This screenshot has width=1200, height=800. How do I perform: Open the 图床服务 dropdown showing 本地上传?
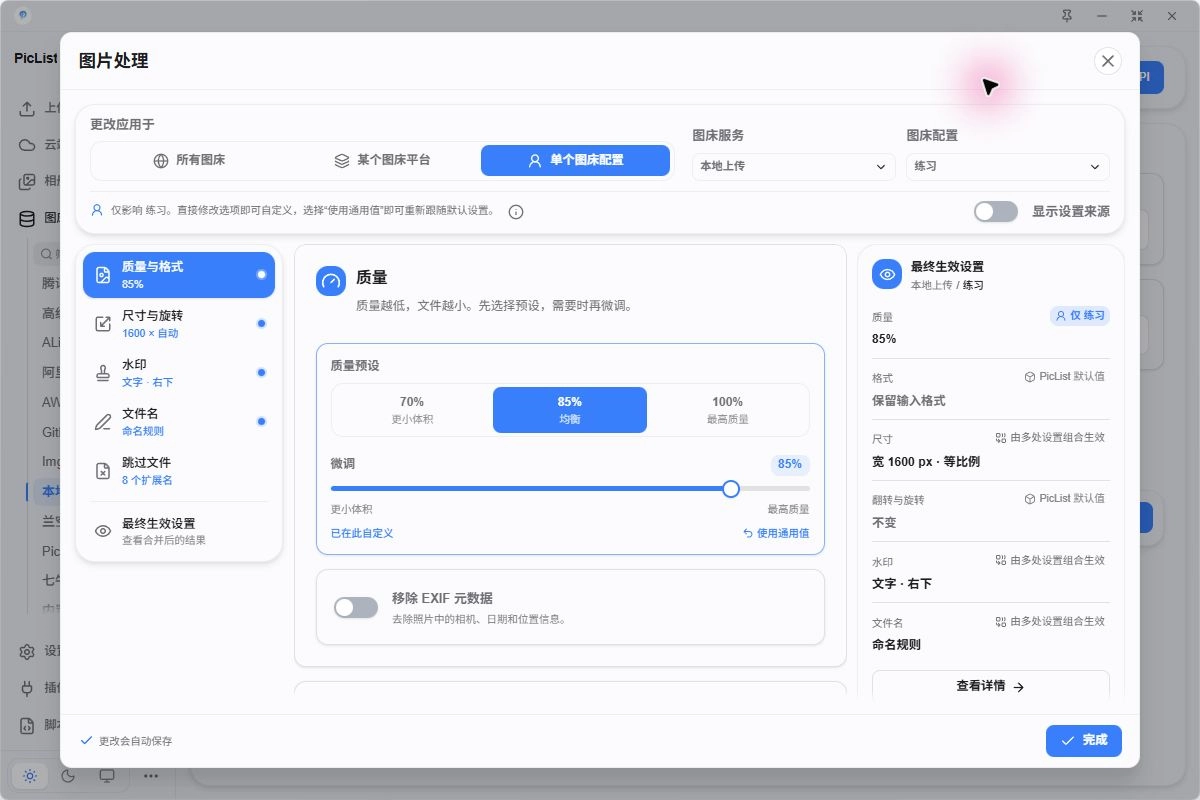(x=793, y=166)
